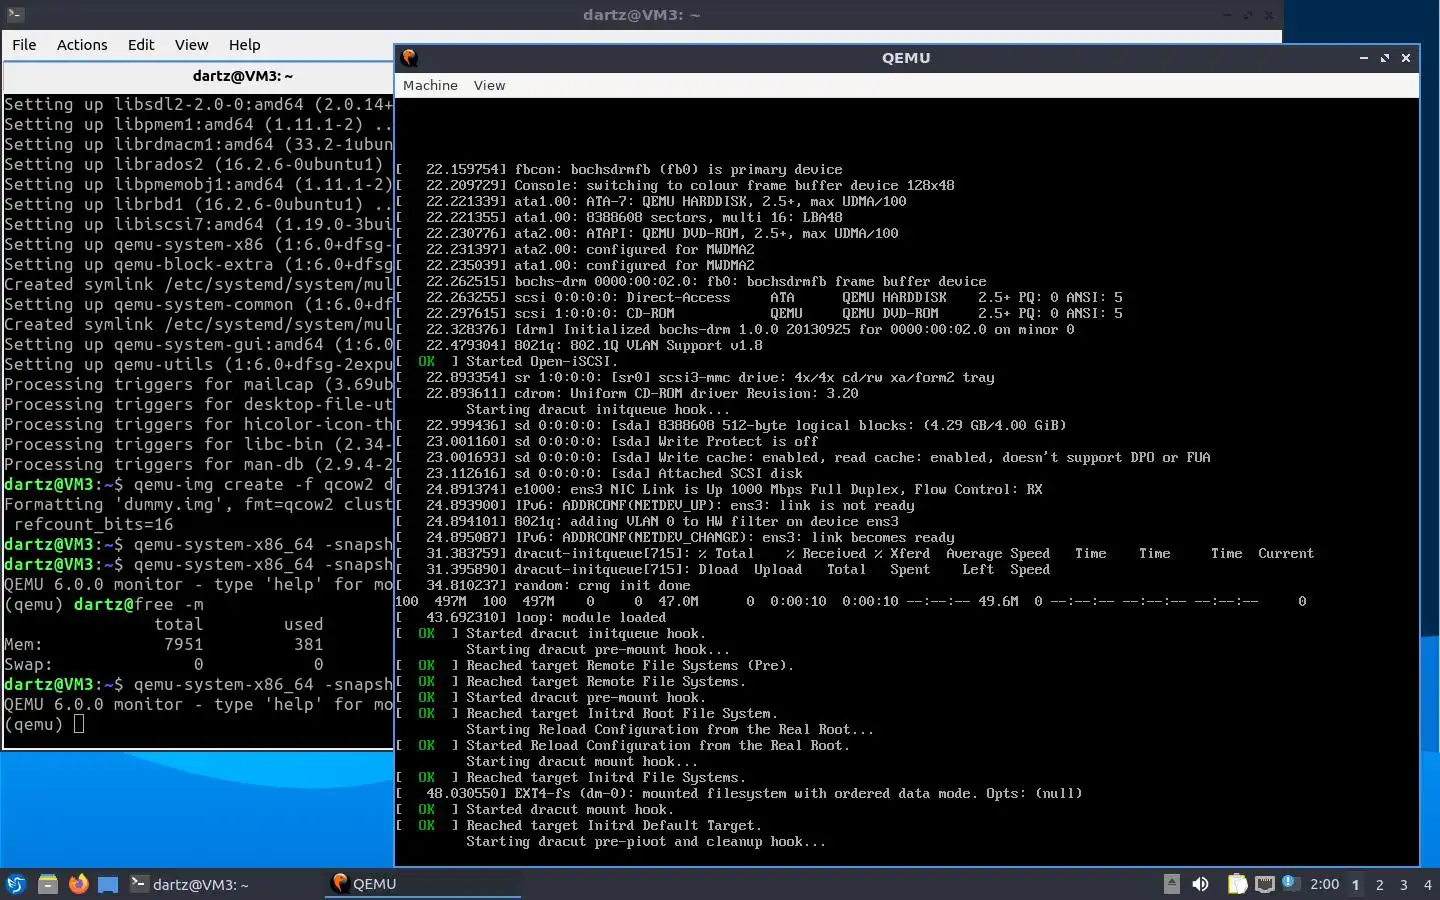
Task: Click 'Setting up libsdl2-2.0-0:amd64' terminal line
Action: pos(198,104)
